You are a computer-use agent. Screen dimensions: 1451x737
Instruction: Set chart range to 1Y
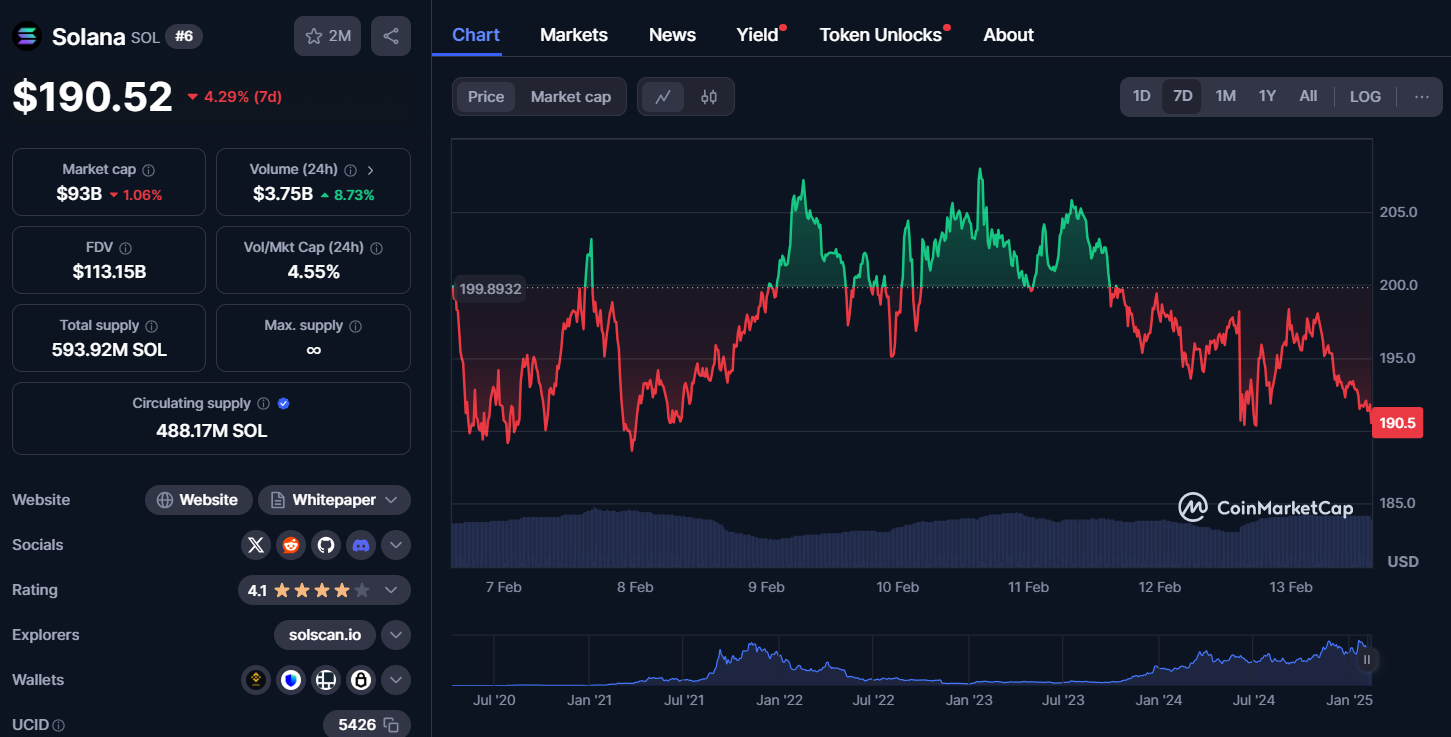click(x=1267, y=97)
